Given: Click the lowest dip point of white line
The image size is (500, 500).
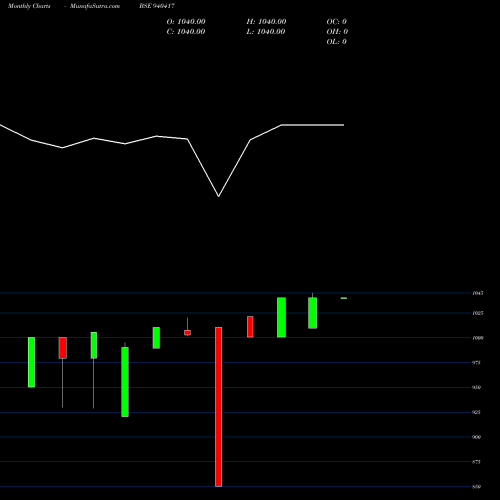Looking at the screenshot, I should click(219, 196).
